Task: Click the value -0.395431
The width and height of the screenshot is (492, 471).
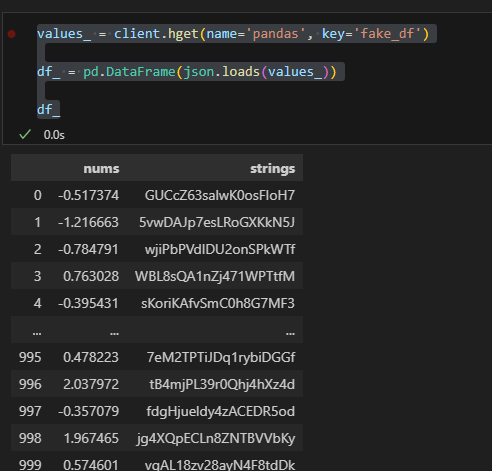Action: point(88,303)
